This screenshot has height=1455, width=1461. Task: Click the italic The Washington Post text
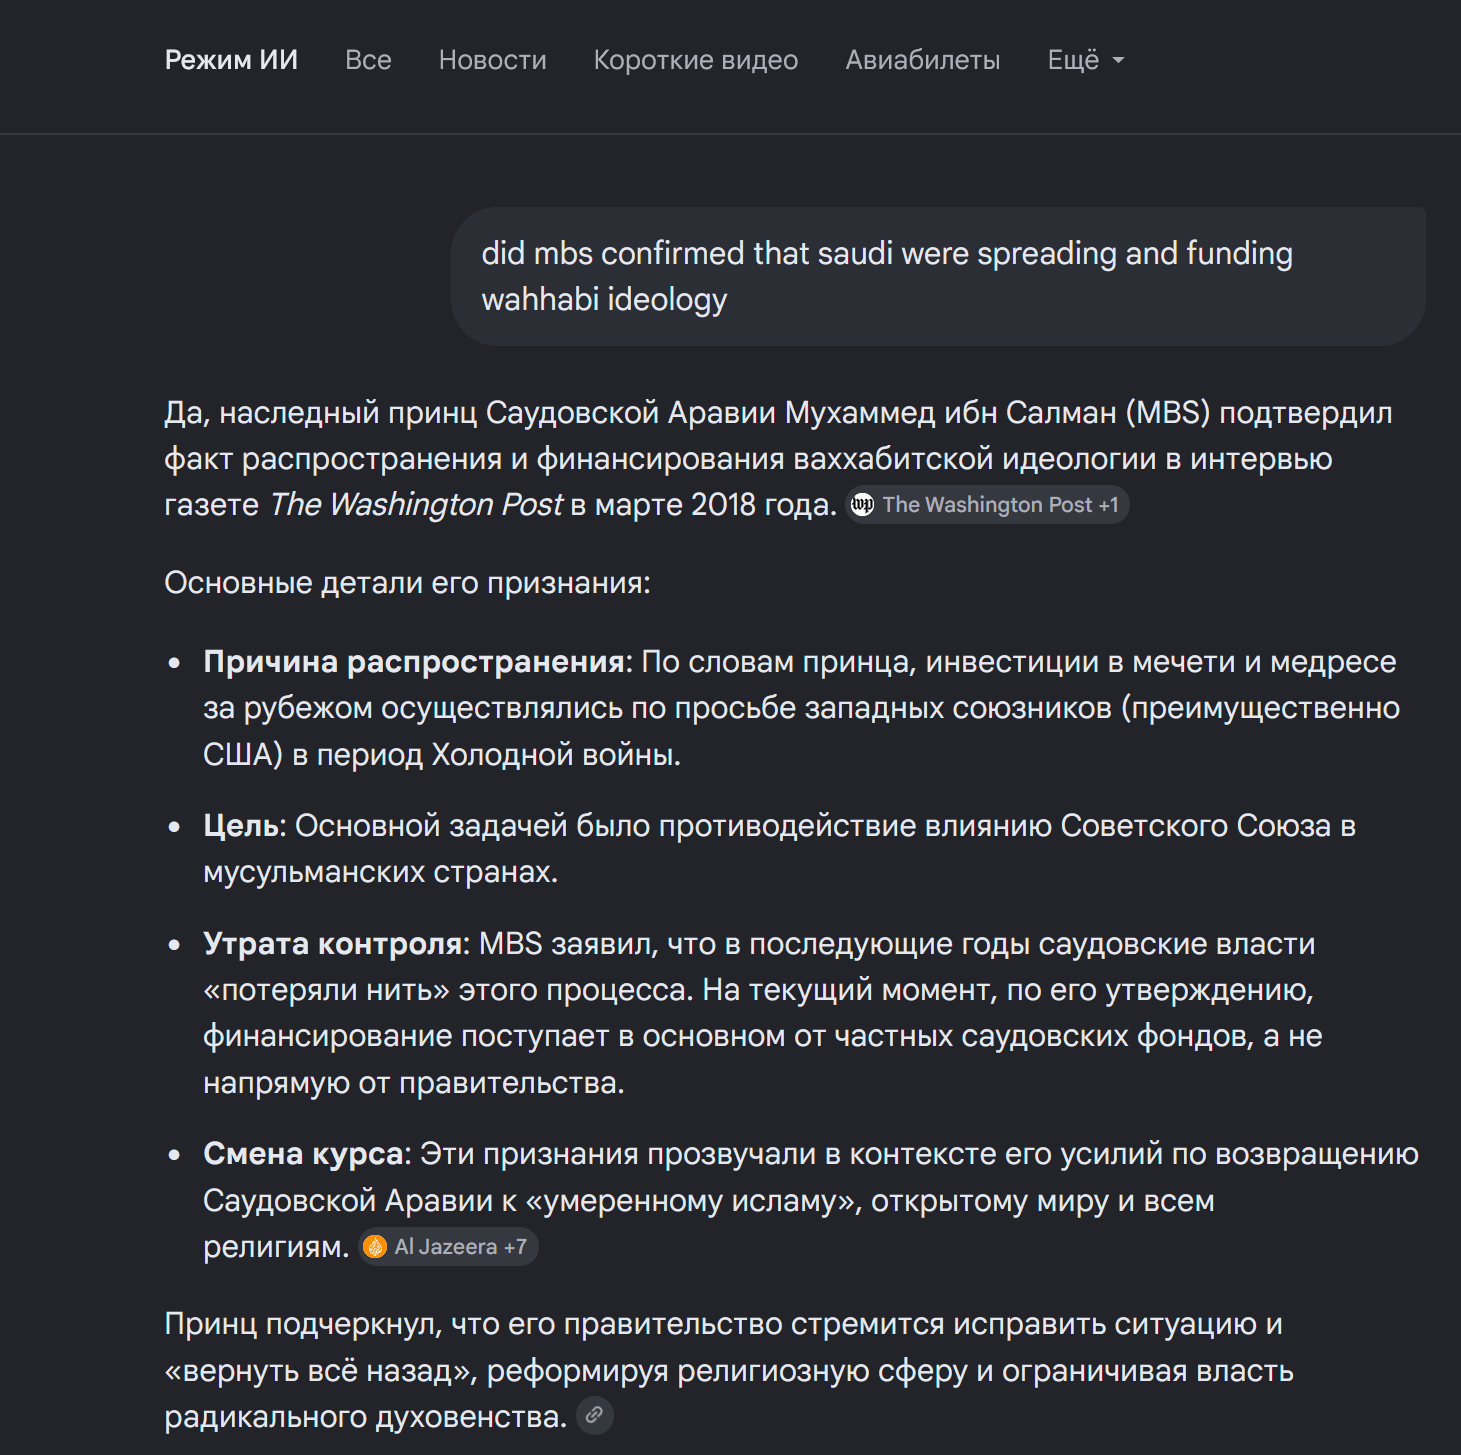416,505
